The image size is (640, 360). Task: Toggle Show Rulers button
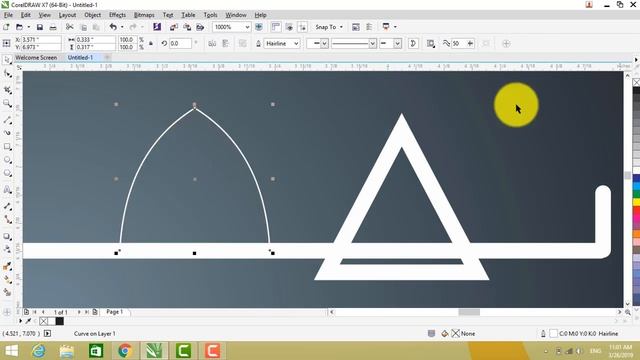pyautogui.click(x=276, y=27)
